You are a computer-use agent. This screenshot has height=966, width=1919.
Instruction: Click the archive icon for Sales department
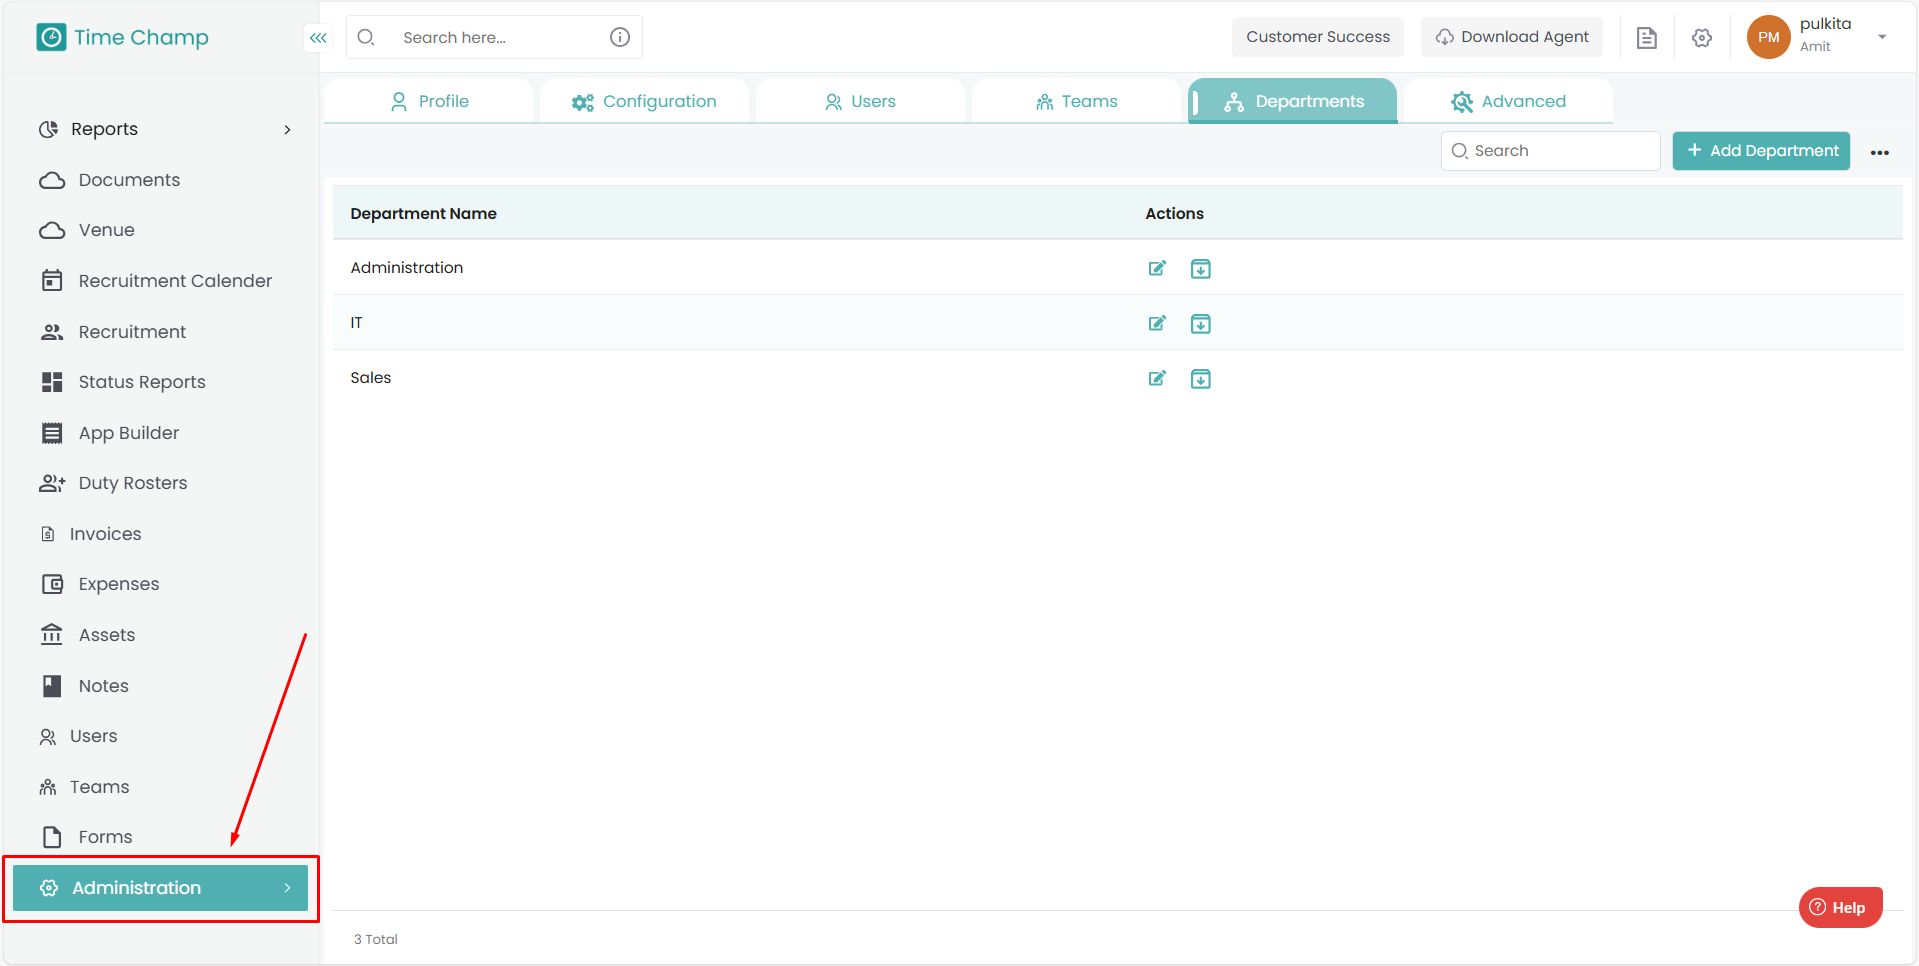[1200, 379]
